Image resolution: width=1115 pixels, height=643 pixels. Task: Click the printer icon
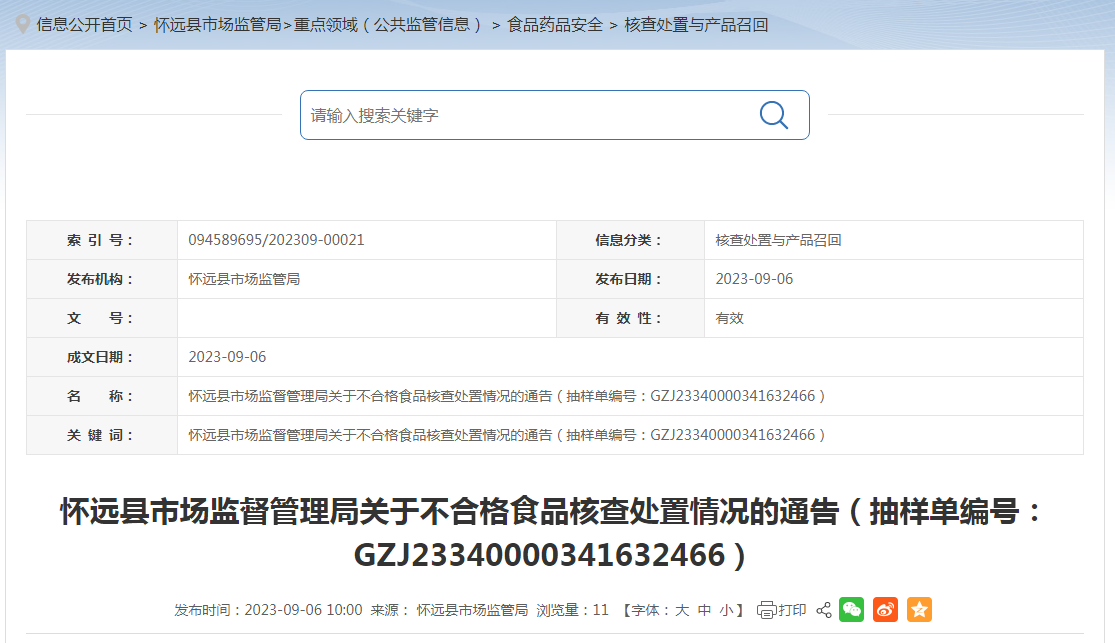click(766, 610)
